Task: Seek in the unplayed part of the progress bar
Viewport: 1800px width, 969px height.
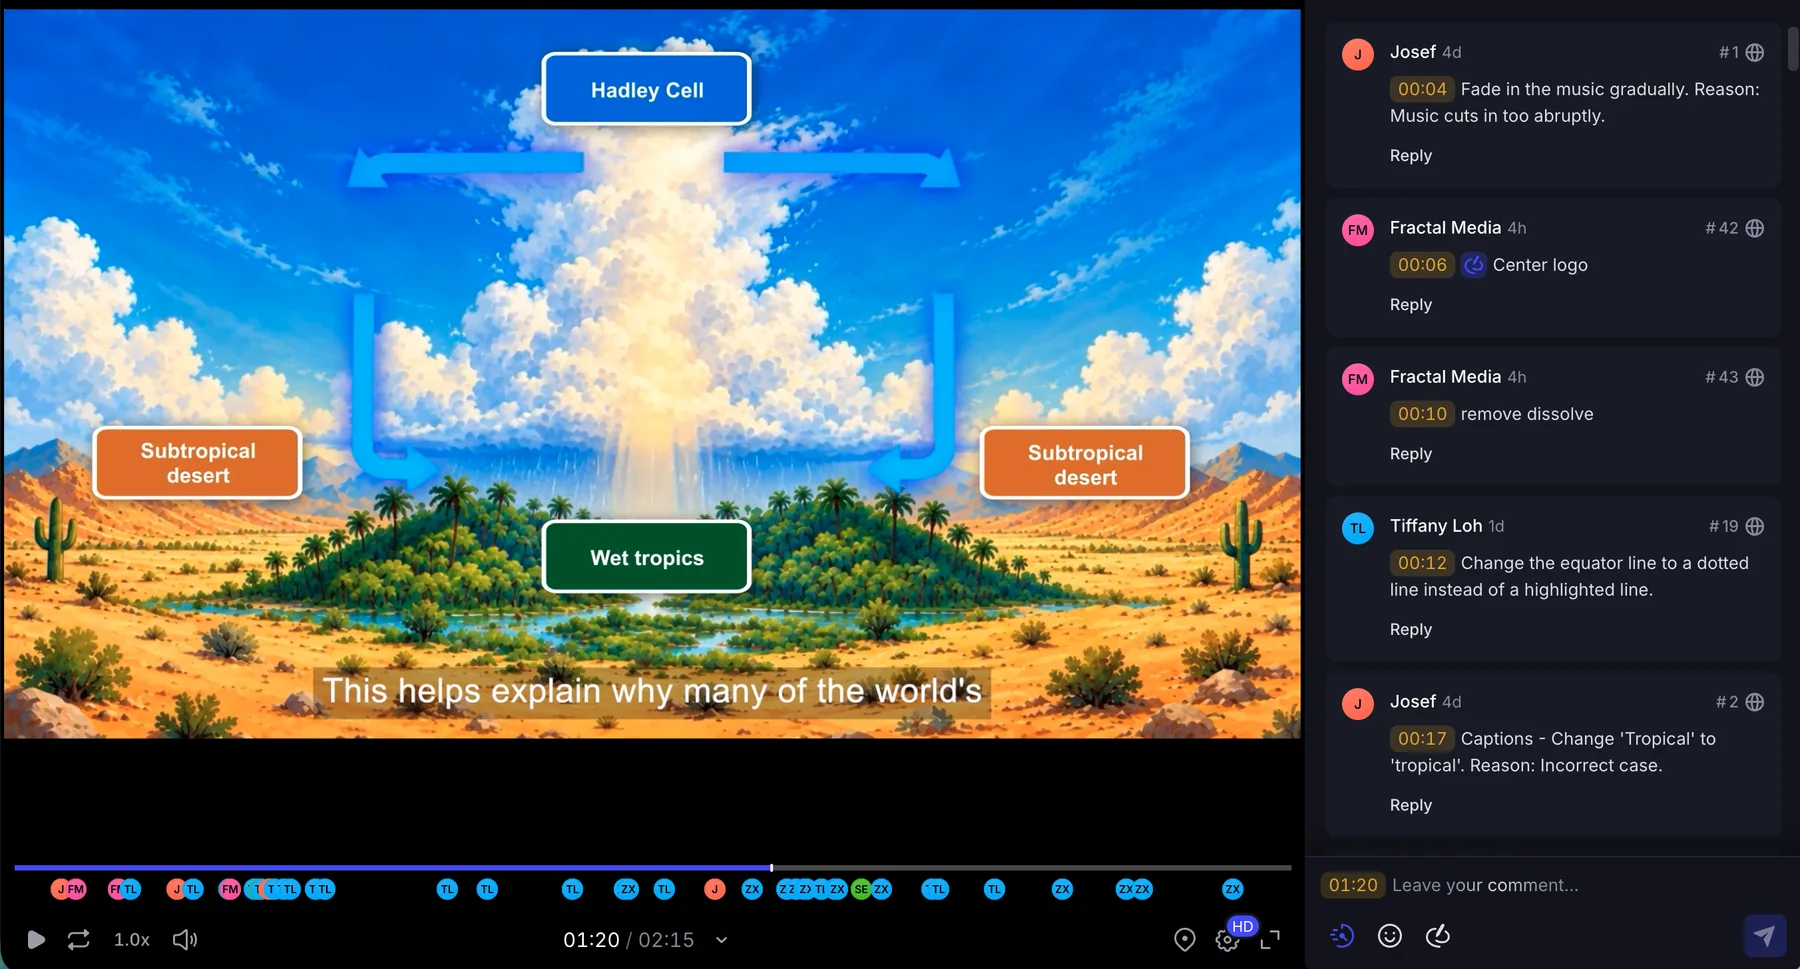Action: (x=1032, y=867)
